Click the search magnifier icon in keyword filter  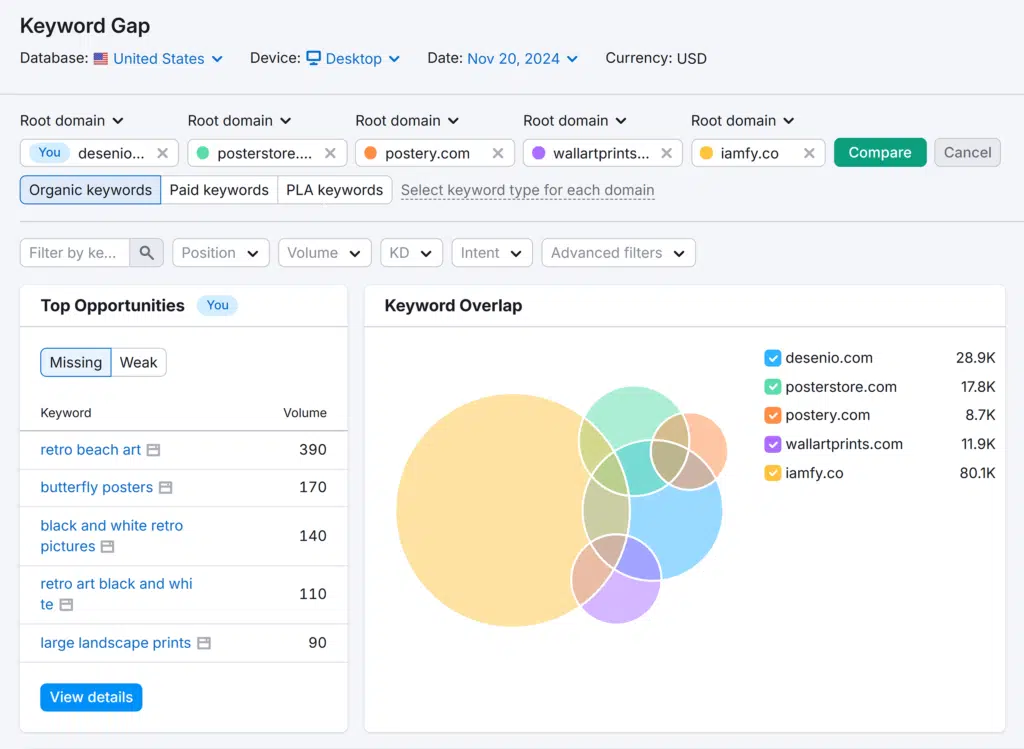click(146, 253)
